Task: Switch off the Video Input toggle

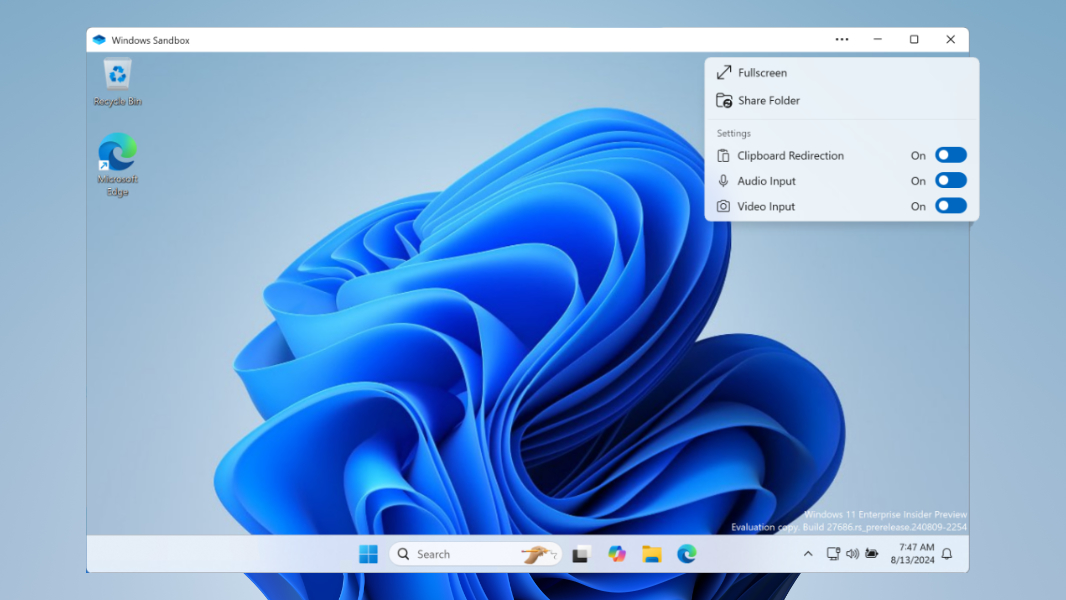Action: tap(950, 206)
